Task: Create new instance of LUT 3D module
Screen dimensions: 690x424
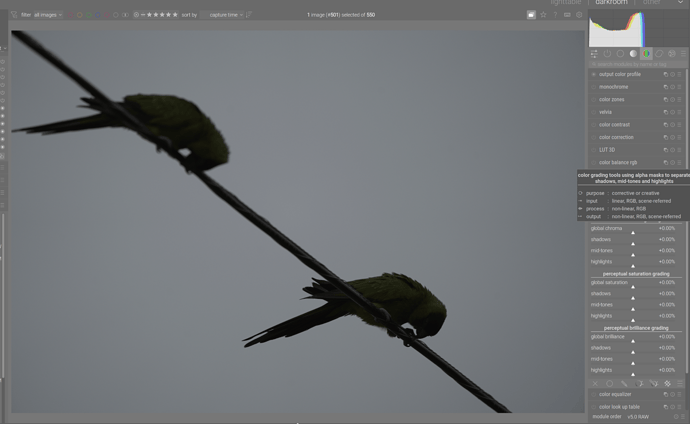Action: [x=666, y=150]
